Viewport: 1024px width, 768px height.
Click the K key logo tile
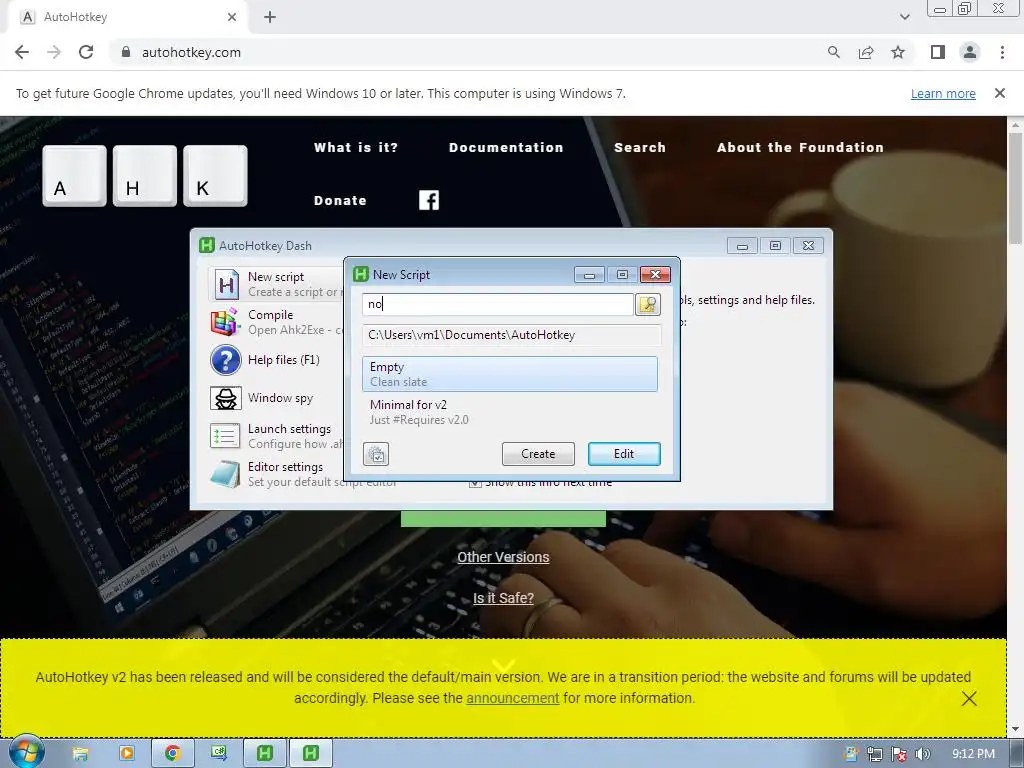pyautogui.click(x=216, y=176)
